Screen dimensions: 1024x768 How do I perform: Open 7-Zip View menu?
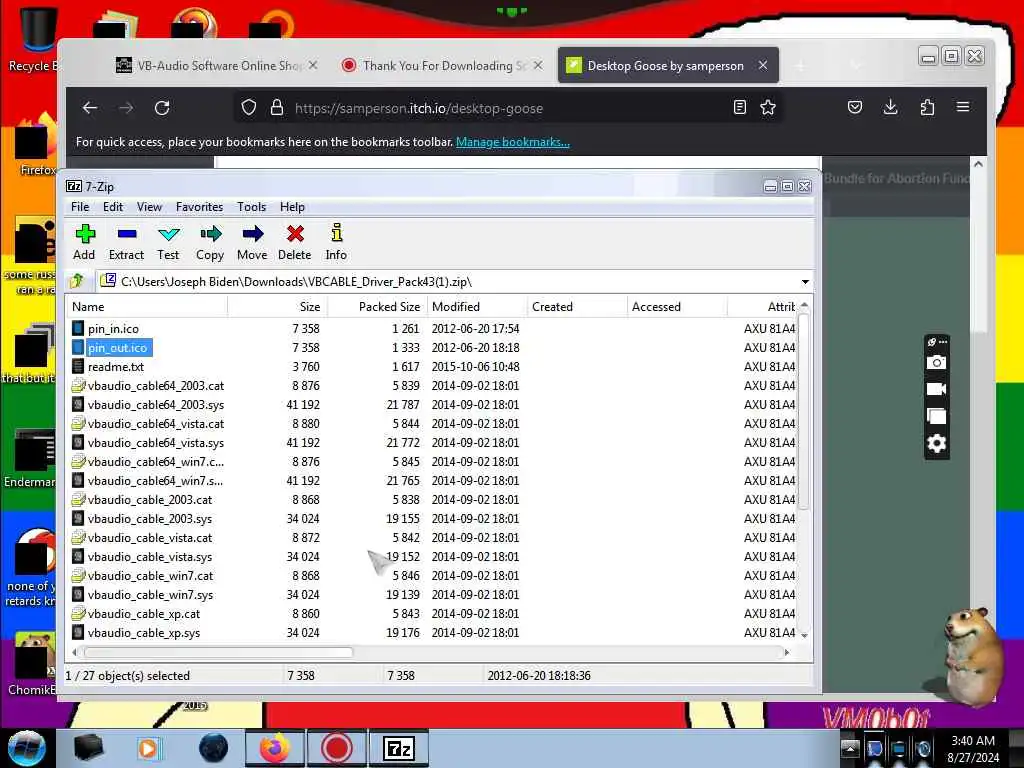point(150,207)
